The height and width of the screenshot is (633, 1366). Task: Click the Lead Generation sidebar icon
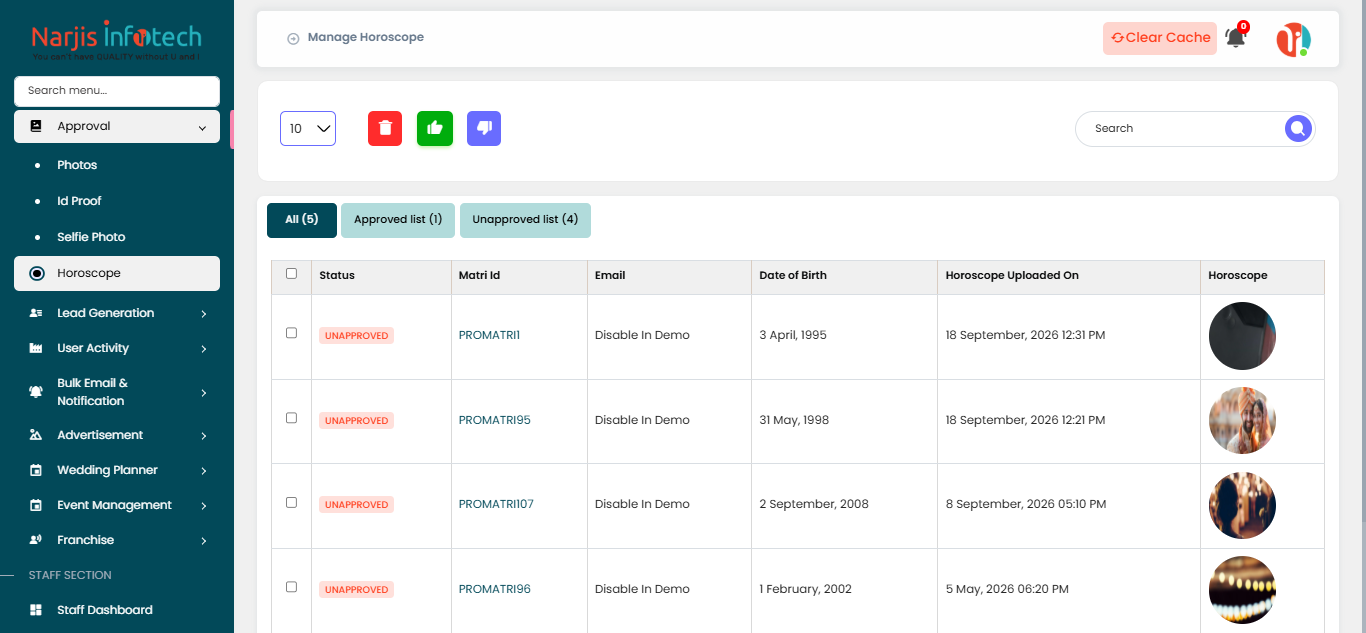coord(36,313)
